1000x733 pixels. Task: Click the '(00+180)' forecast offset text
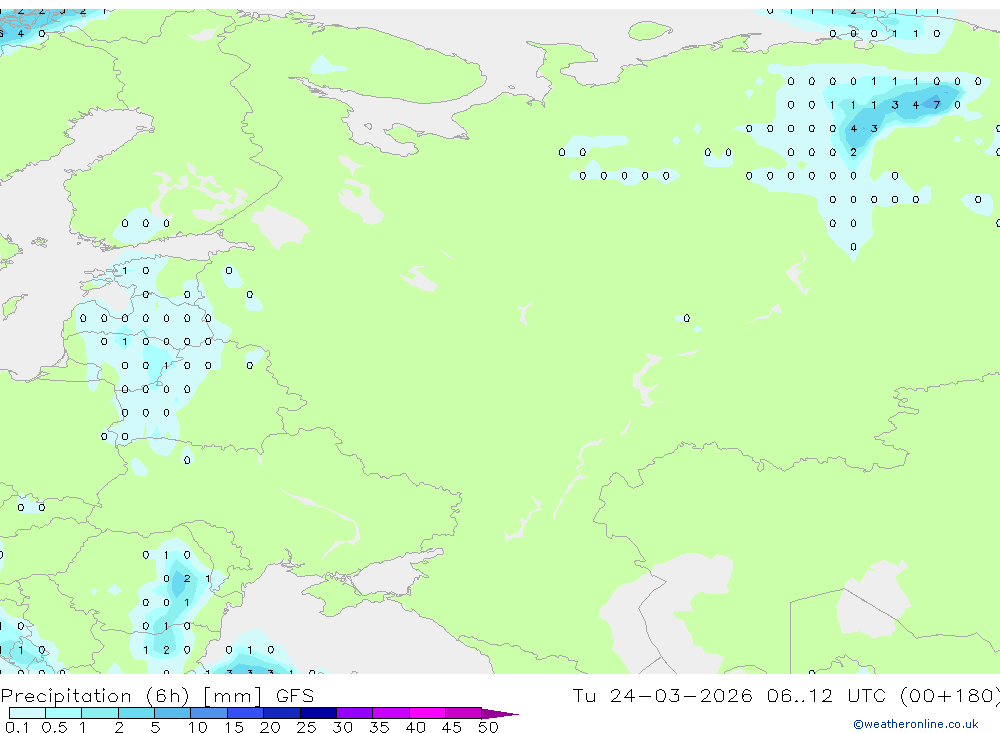(950, 695)
